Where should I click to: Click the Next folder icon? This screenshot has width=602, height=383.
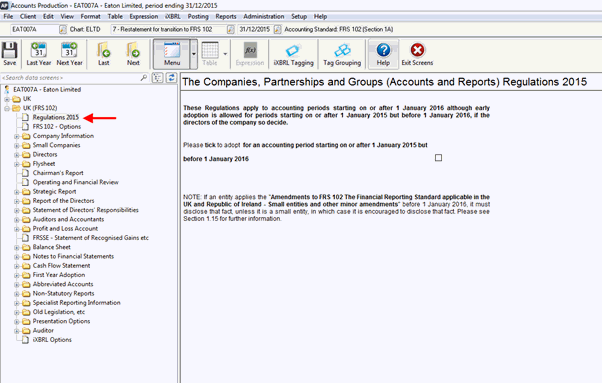pyautogui.click(x=133, y=54)
